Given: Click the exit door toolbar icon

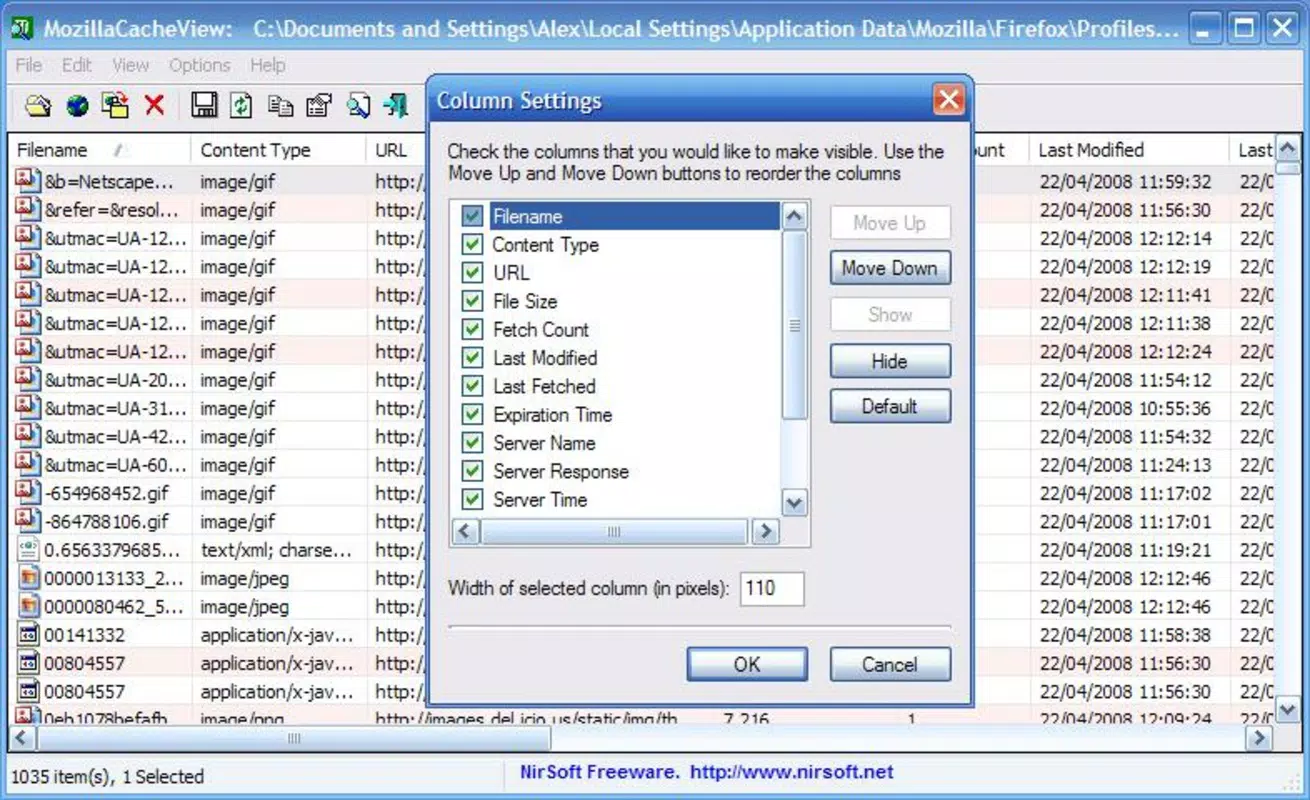Looking at the screenshot, I should click(x=396, y=105).
